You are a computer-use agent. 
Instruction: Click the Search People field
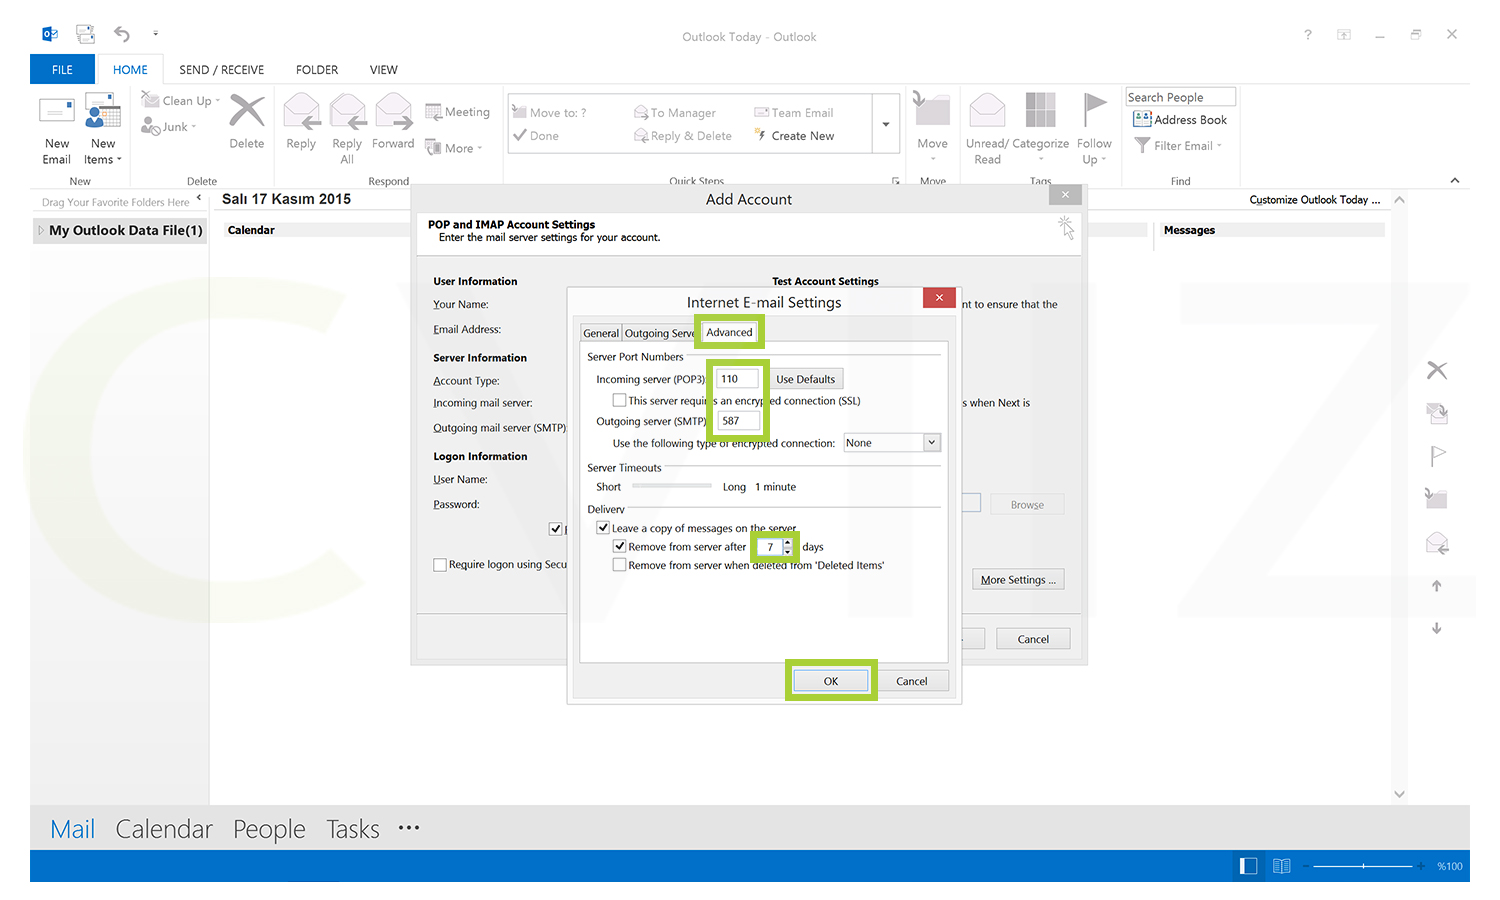pos(1181,97)
